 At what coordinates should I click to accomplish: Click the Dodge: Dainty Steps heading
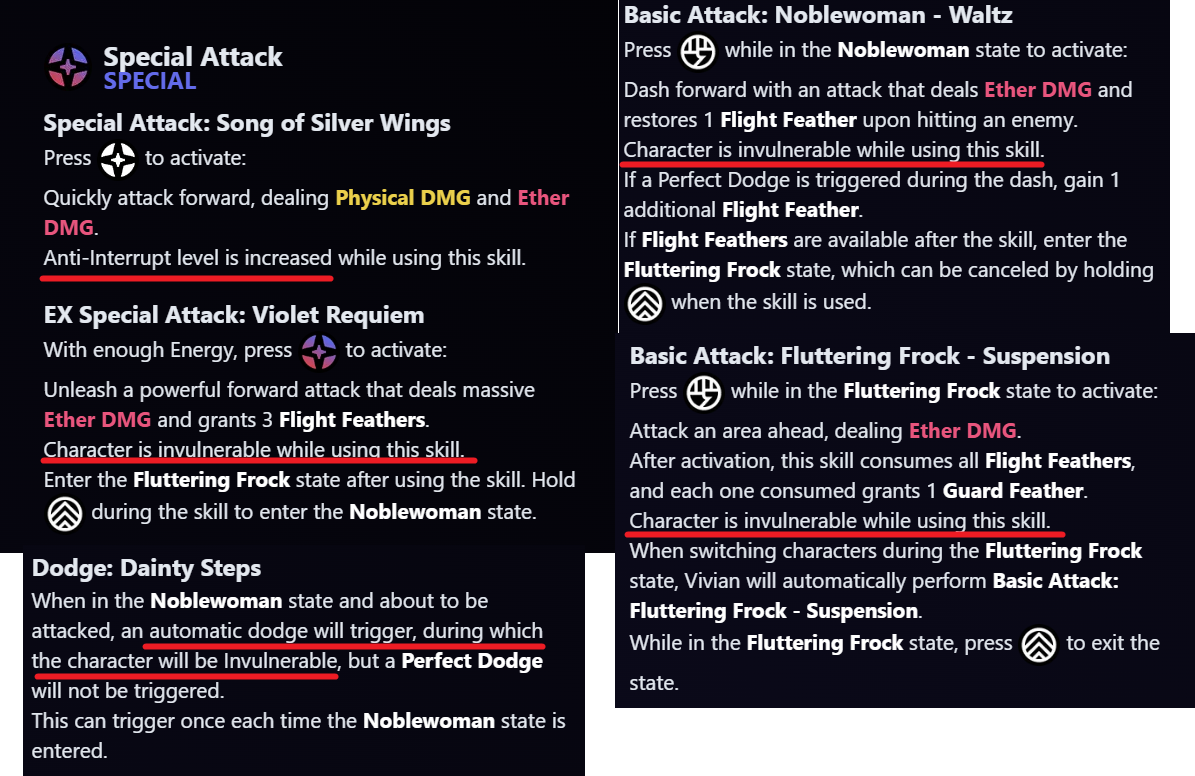click(146, 568)
